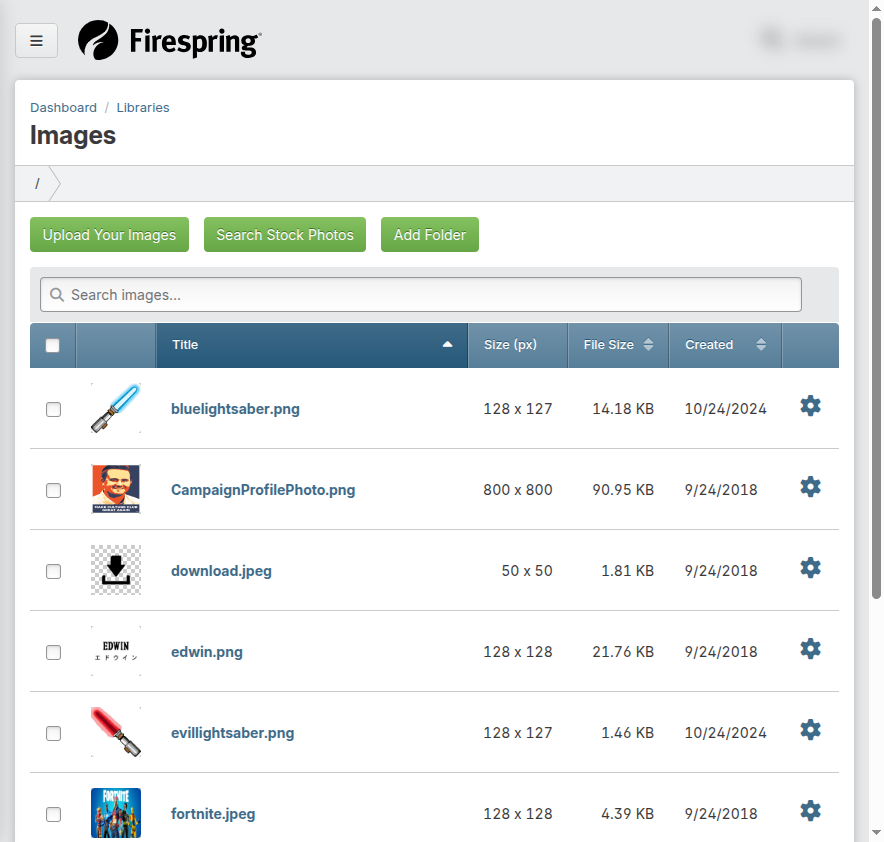The image size is (884, 842).
Task: Check the edwin.png row checkbox
Action: point(54,653)
